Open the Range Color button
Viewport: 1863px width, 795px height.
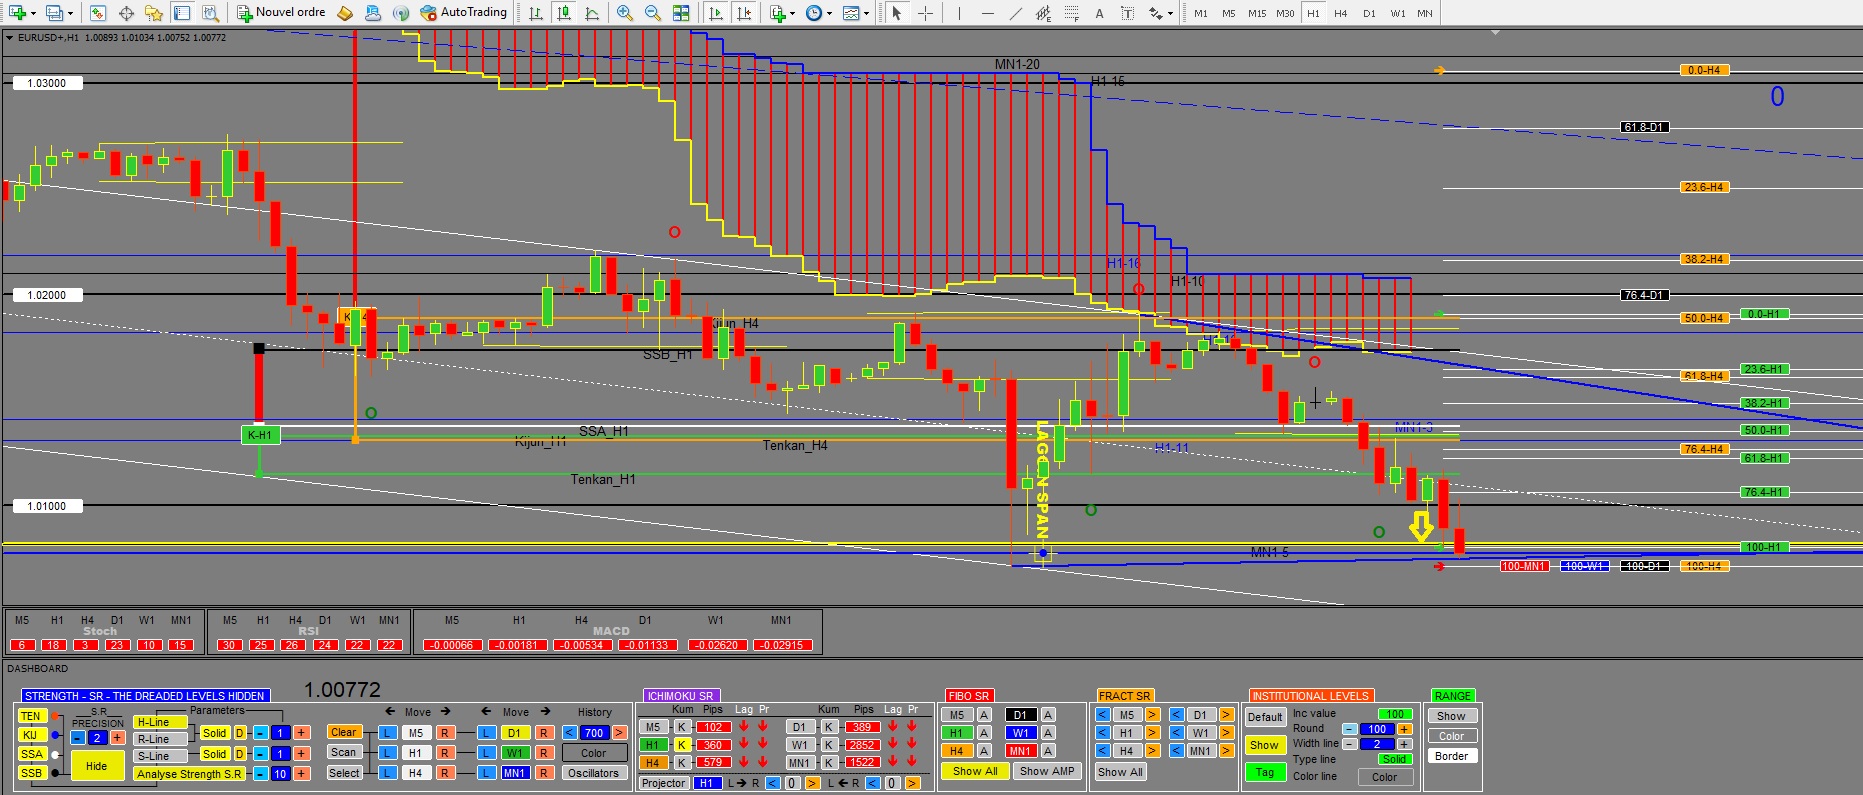click(1452, 736)
